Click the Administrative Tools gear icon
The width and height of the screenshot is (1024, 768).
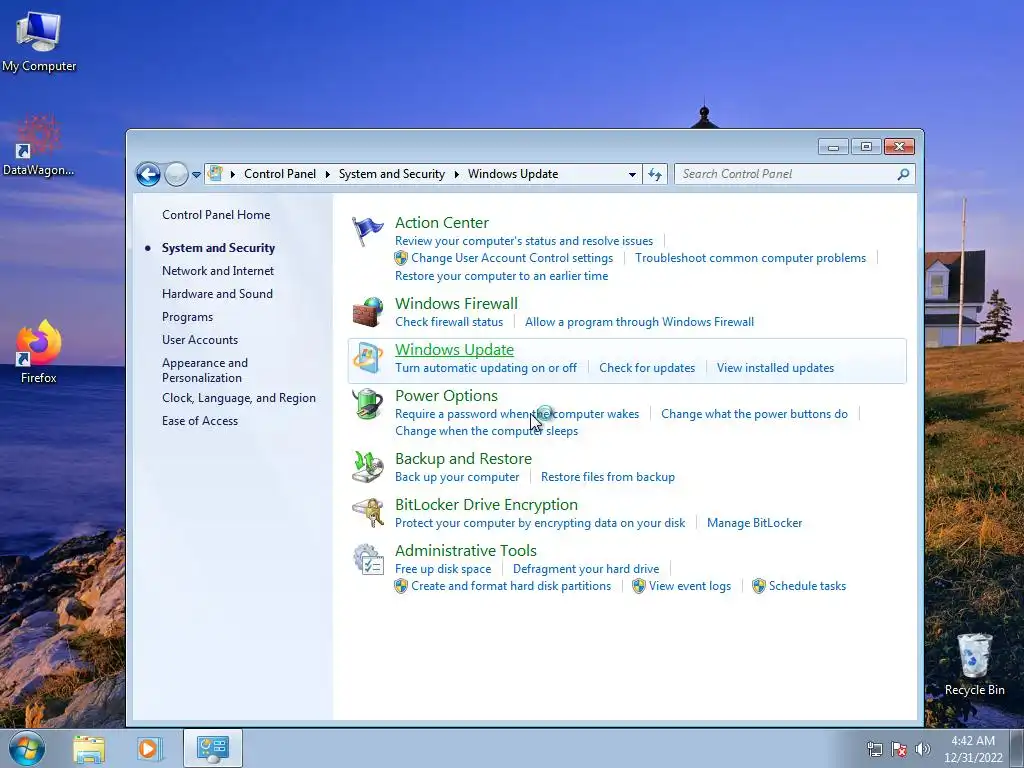(x=368, y=560)
